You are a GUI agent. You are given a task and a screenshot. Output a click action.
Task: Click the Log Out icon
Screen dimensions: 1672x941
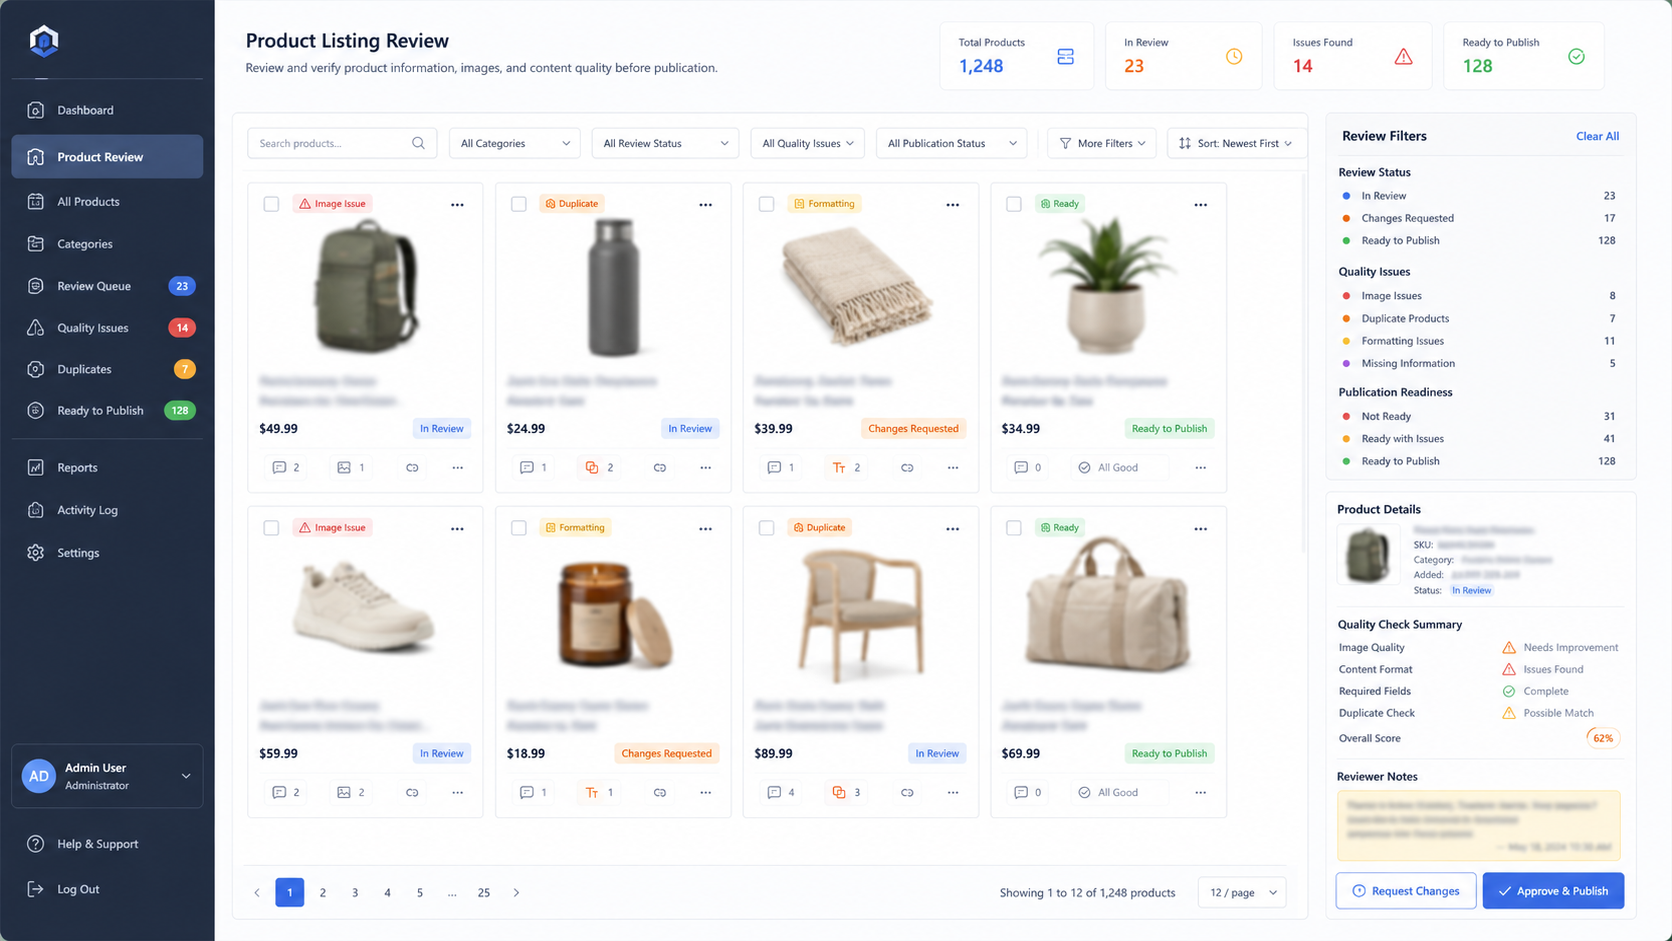click(x=36, y=889)
